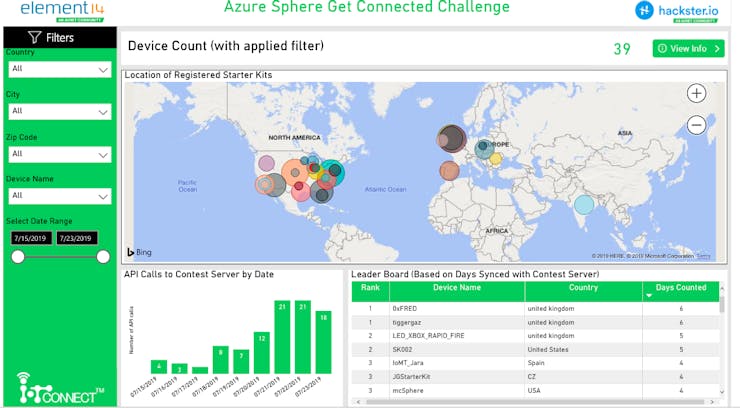Click the large dark bubble over the UK

[453, 137]
